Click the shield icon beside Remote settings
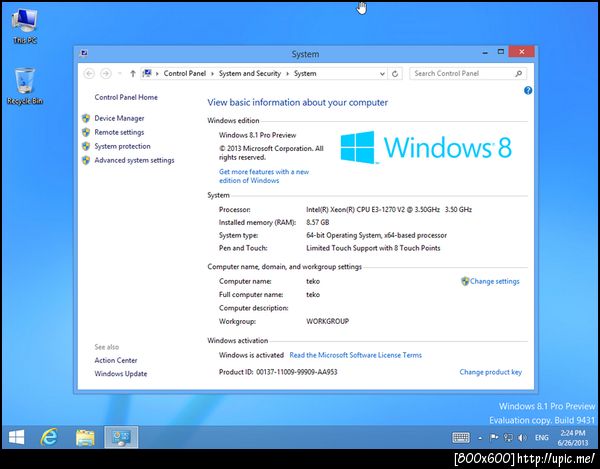Viewport: 600px width, 469px height. (86, 132)
